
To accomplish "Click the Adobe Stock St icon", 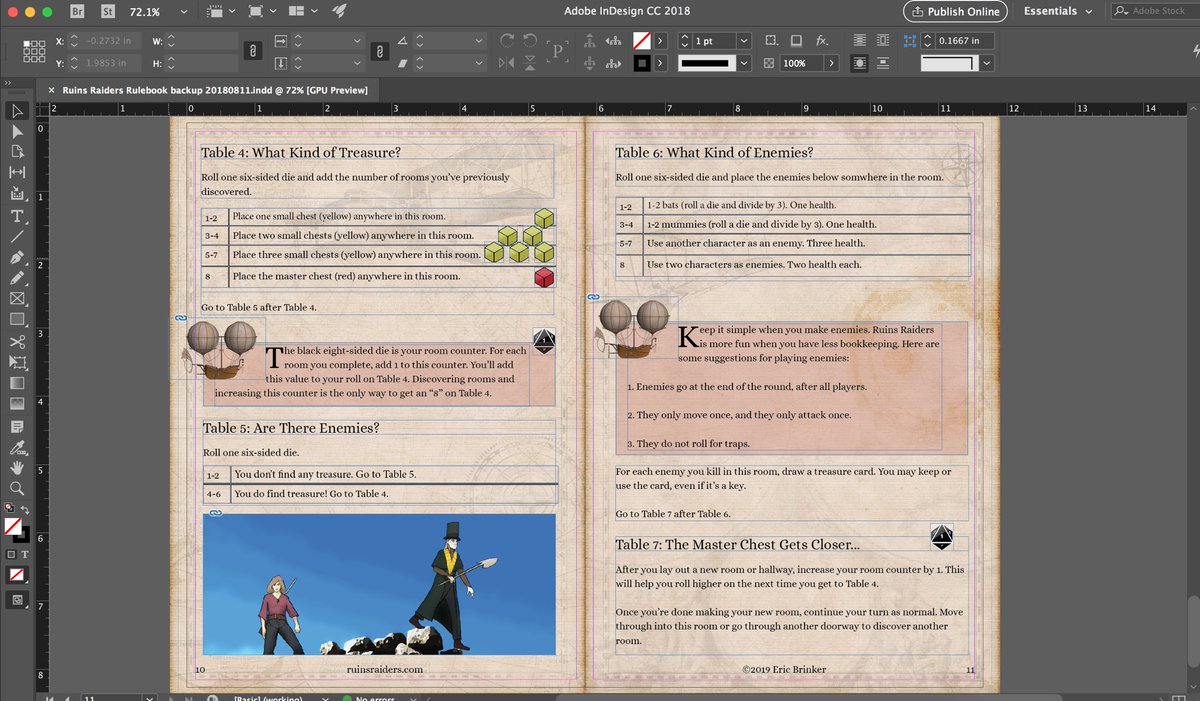I will coord(108,12).
